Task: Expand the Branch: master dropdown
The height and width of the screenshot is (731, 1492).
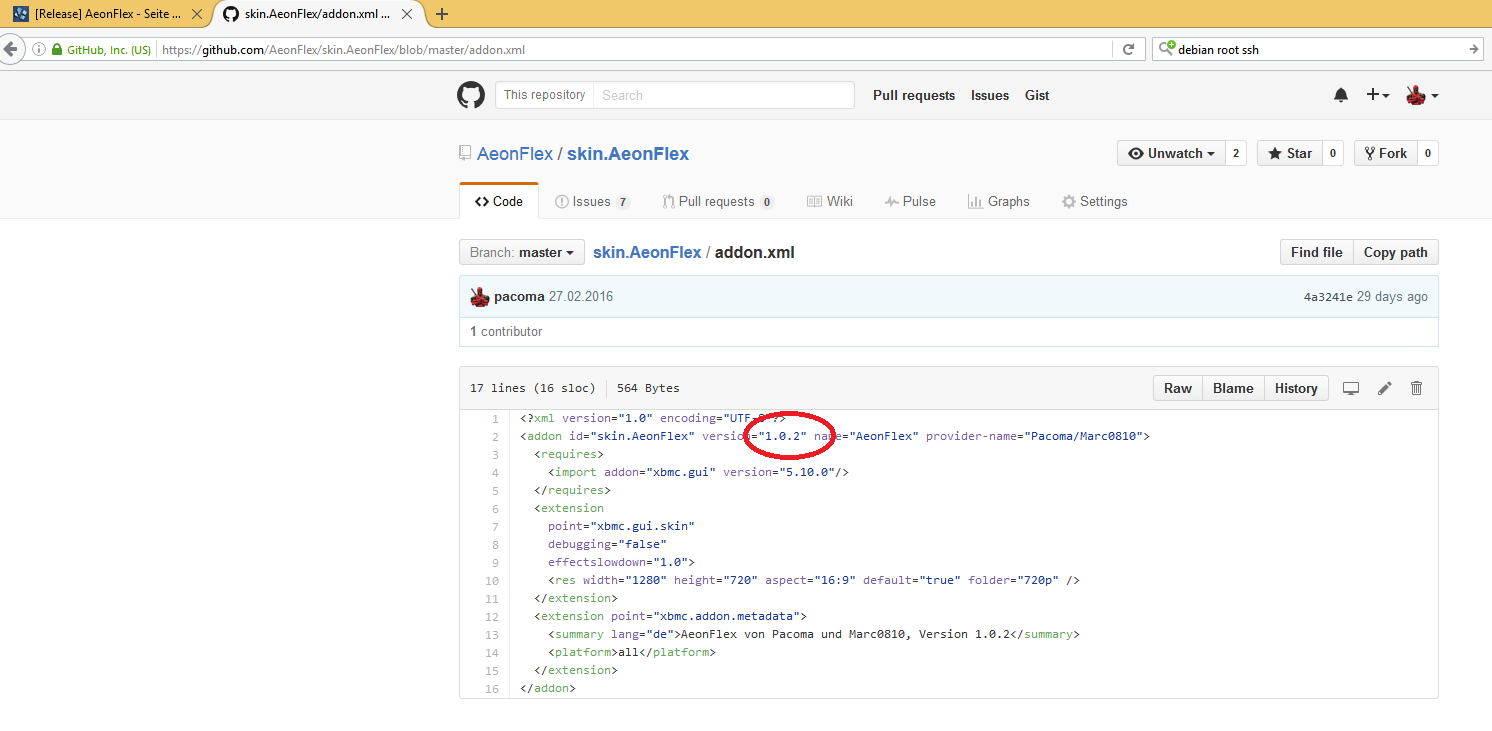Action: coord(521,252)
